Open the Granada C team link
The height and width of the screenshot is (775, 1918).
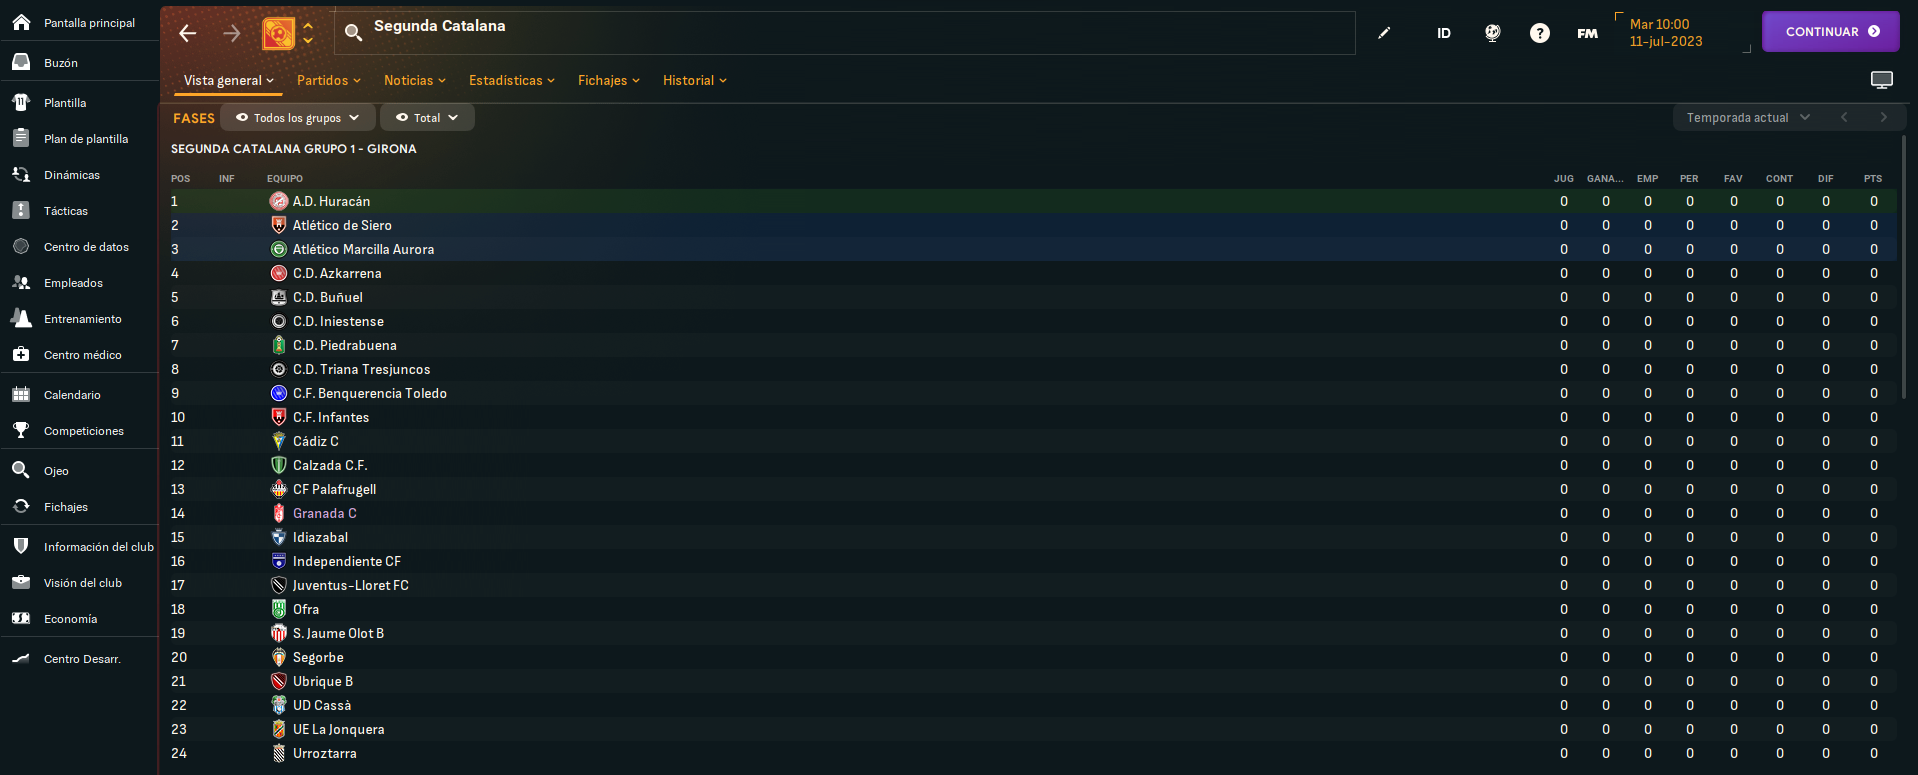[324, 513]
